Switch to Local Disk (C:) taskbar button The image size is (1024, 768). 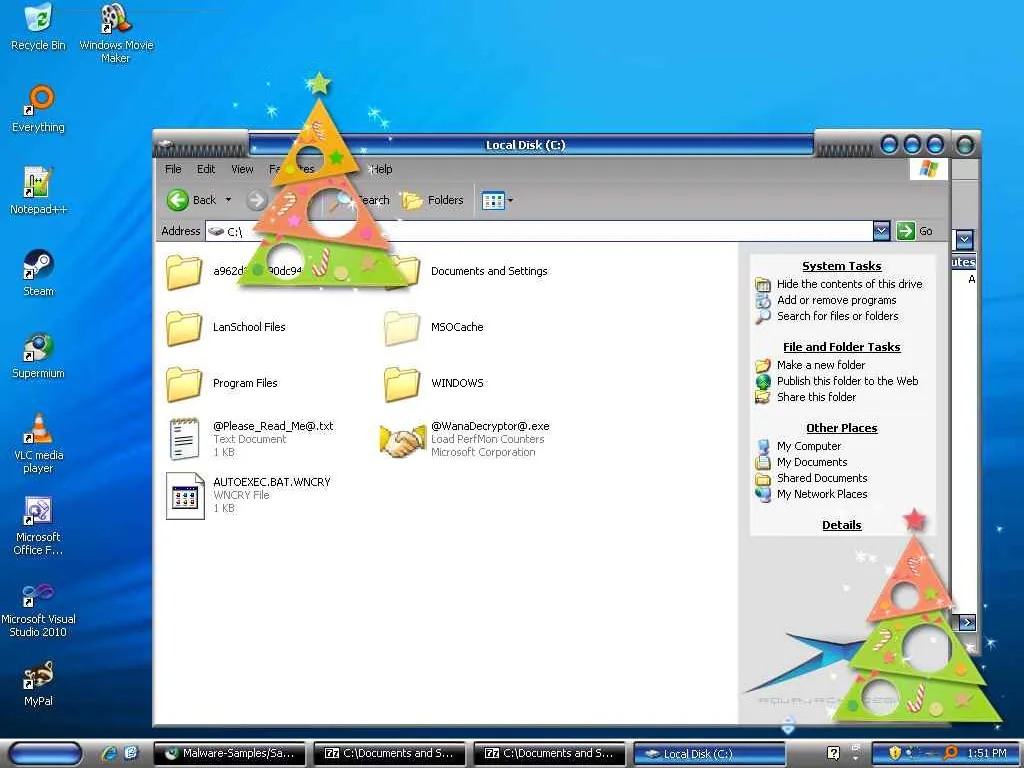tap(709, 753)
